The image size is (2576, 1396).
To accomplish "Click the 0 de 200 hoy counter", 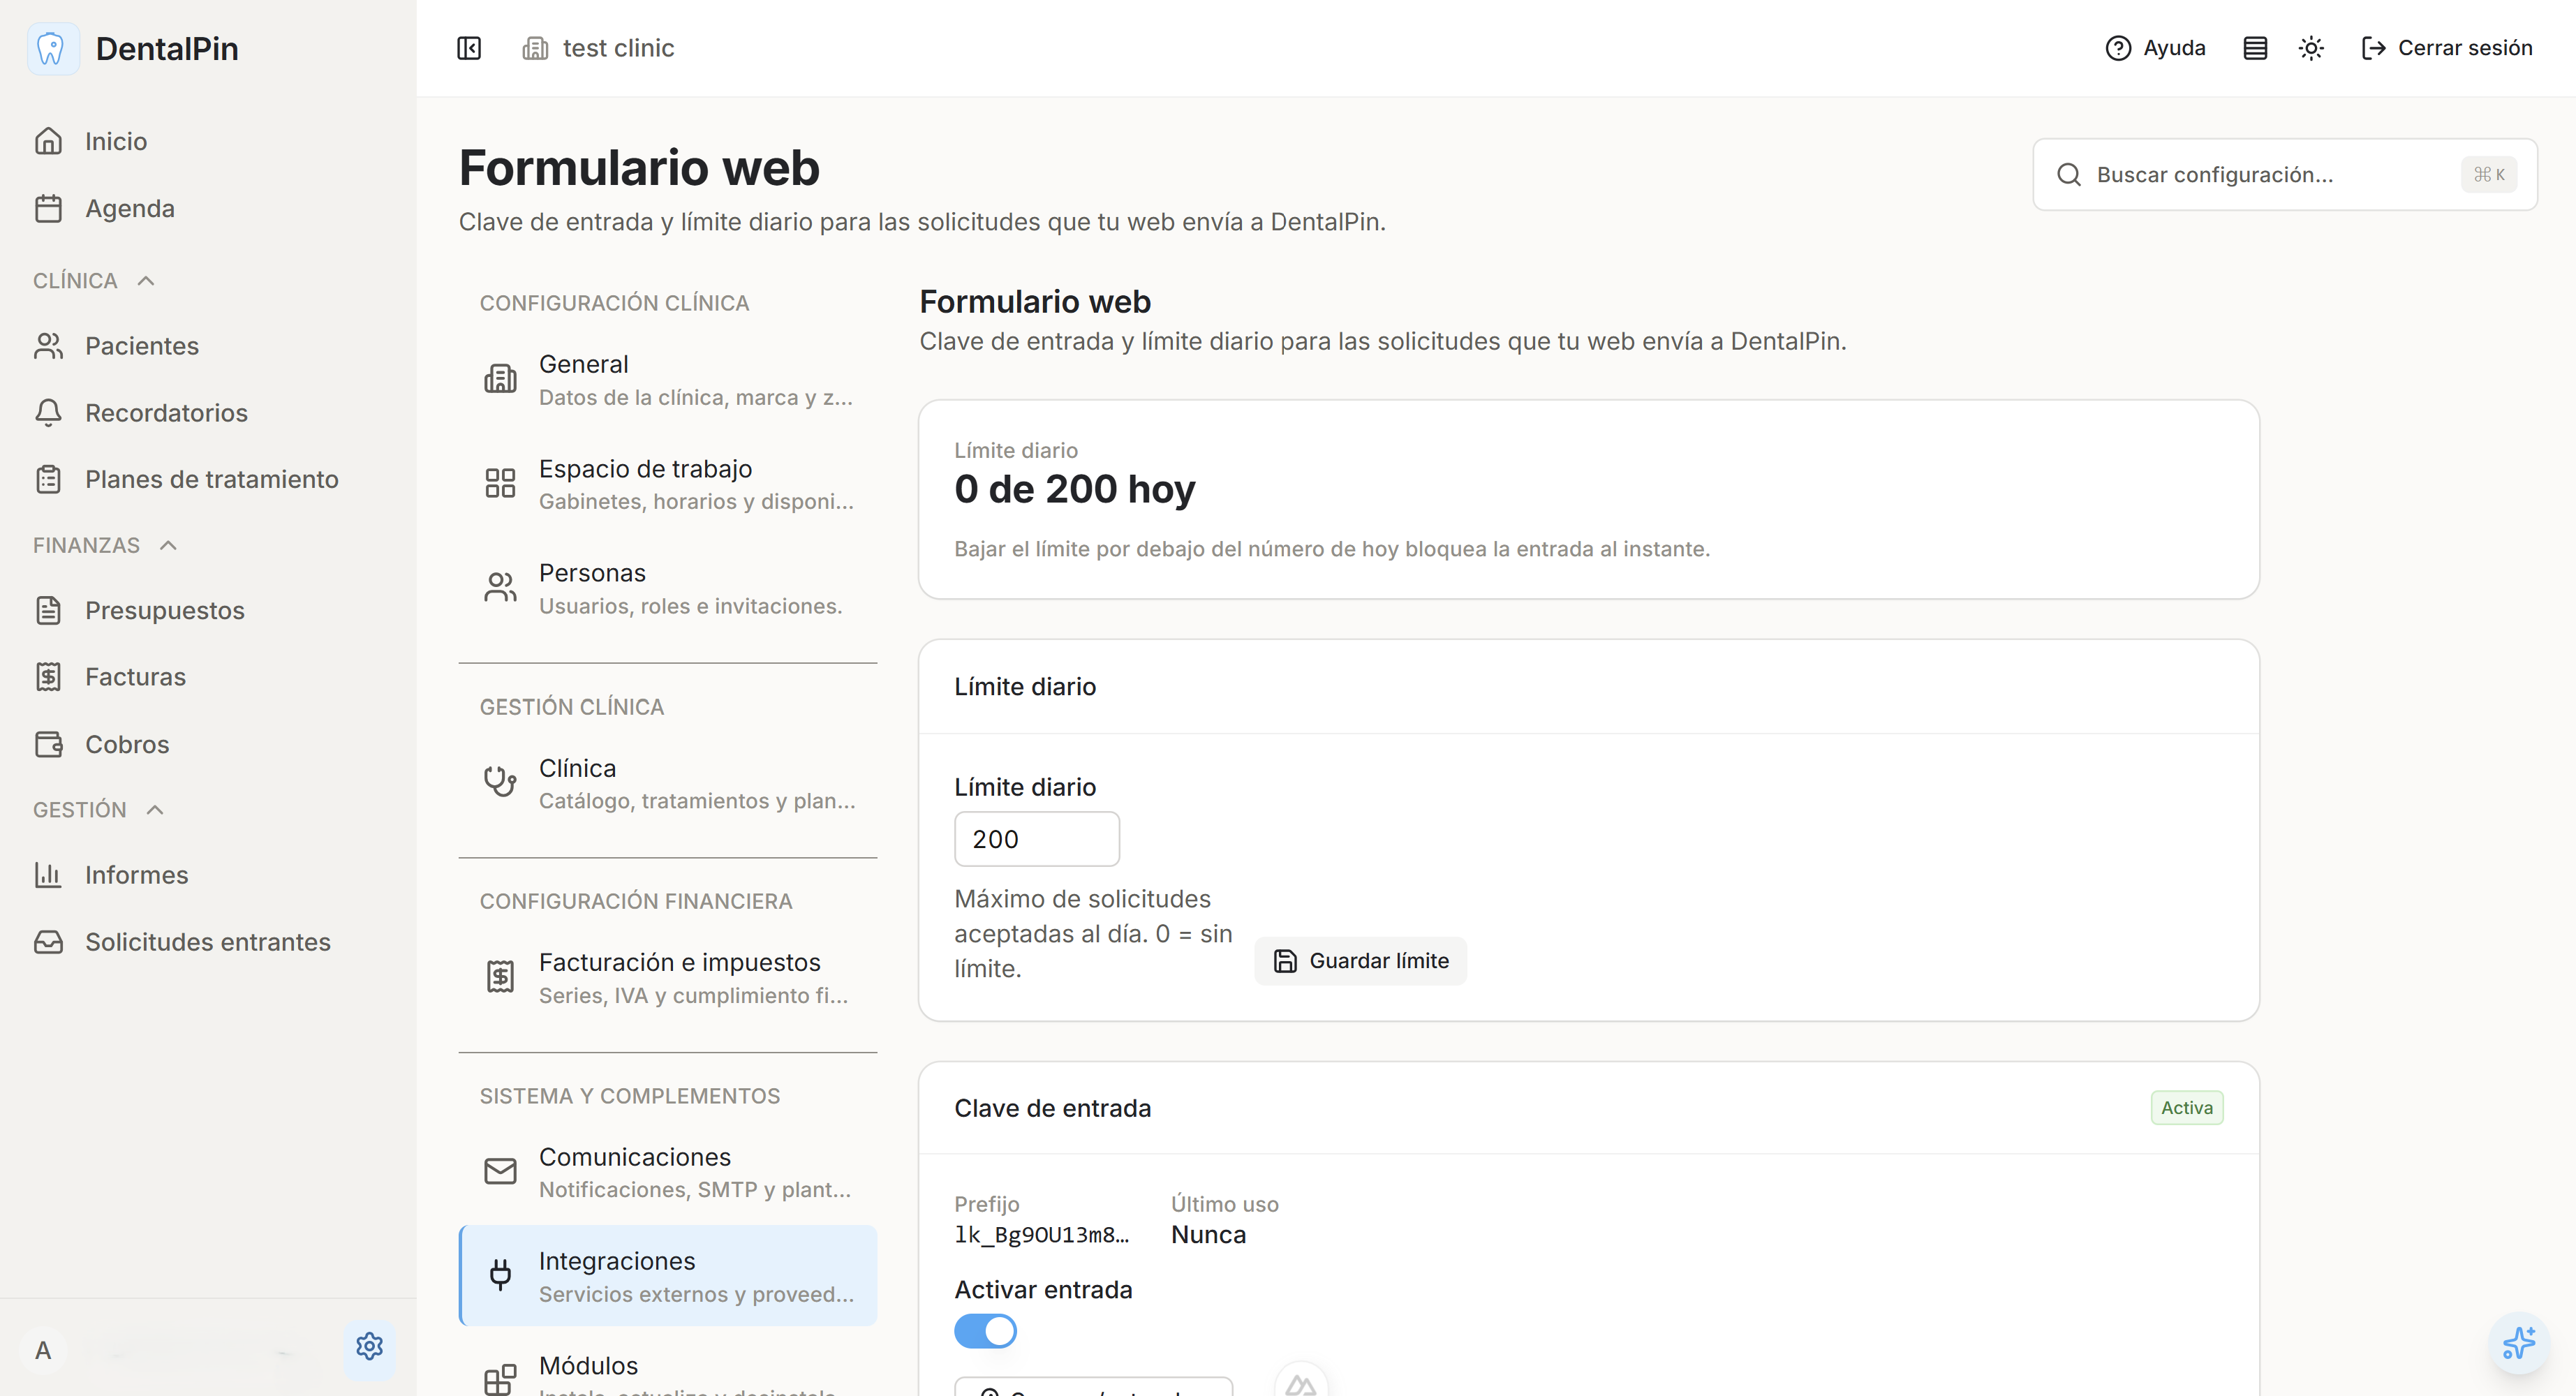I will pyautogui.click(x=1075, y=489).
